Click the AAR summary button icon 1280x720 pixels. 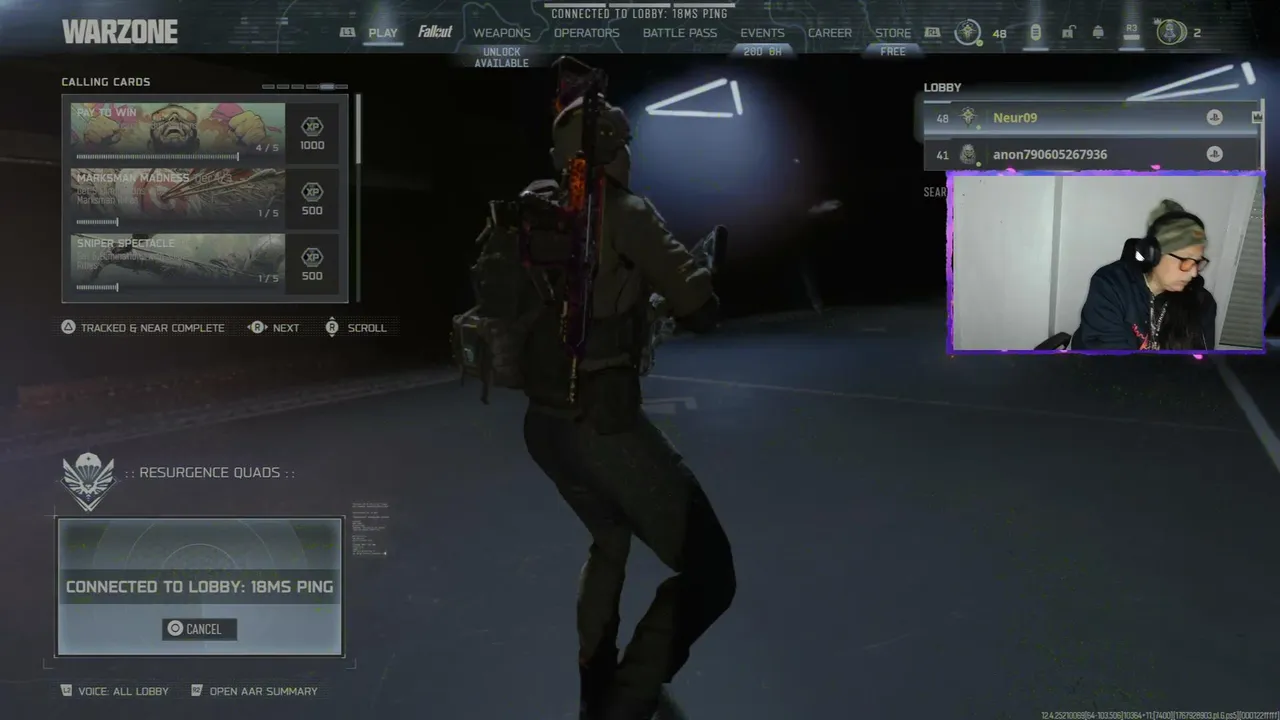pos(197,691)
